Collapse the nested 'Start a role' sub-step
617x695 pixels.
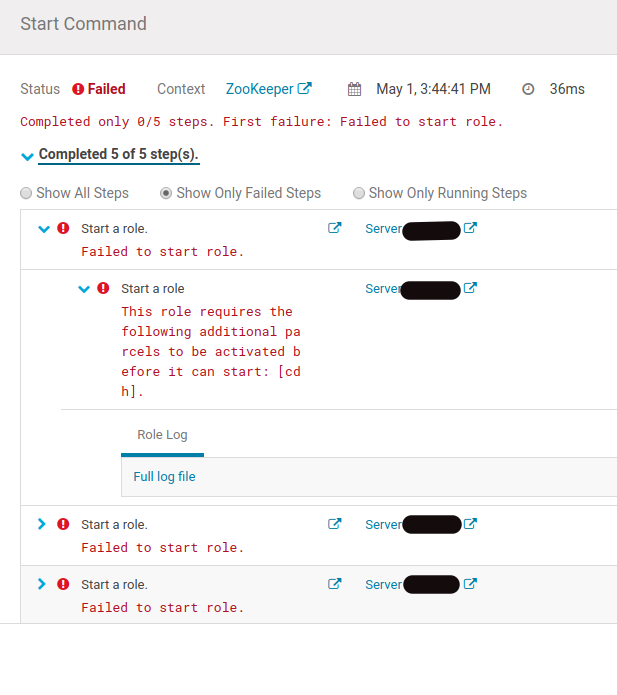[84, 289]
